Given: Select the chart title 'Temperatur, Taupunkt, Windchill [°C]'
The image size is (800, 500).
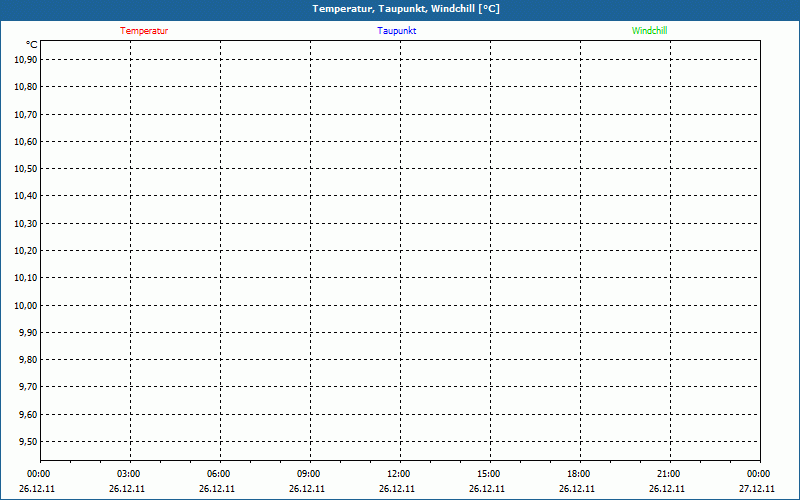Looking at the screenshot, I should (x=406, y=9).
